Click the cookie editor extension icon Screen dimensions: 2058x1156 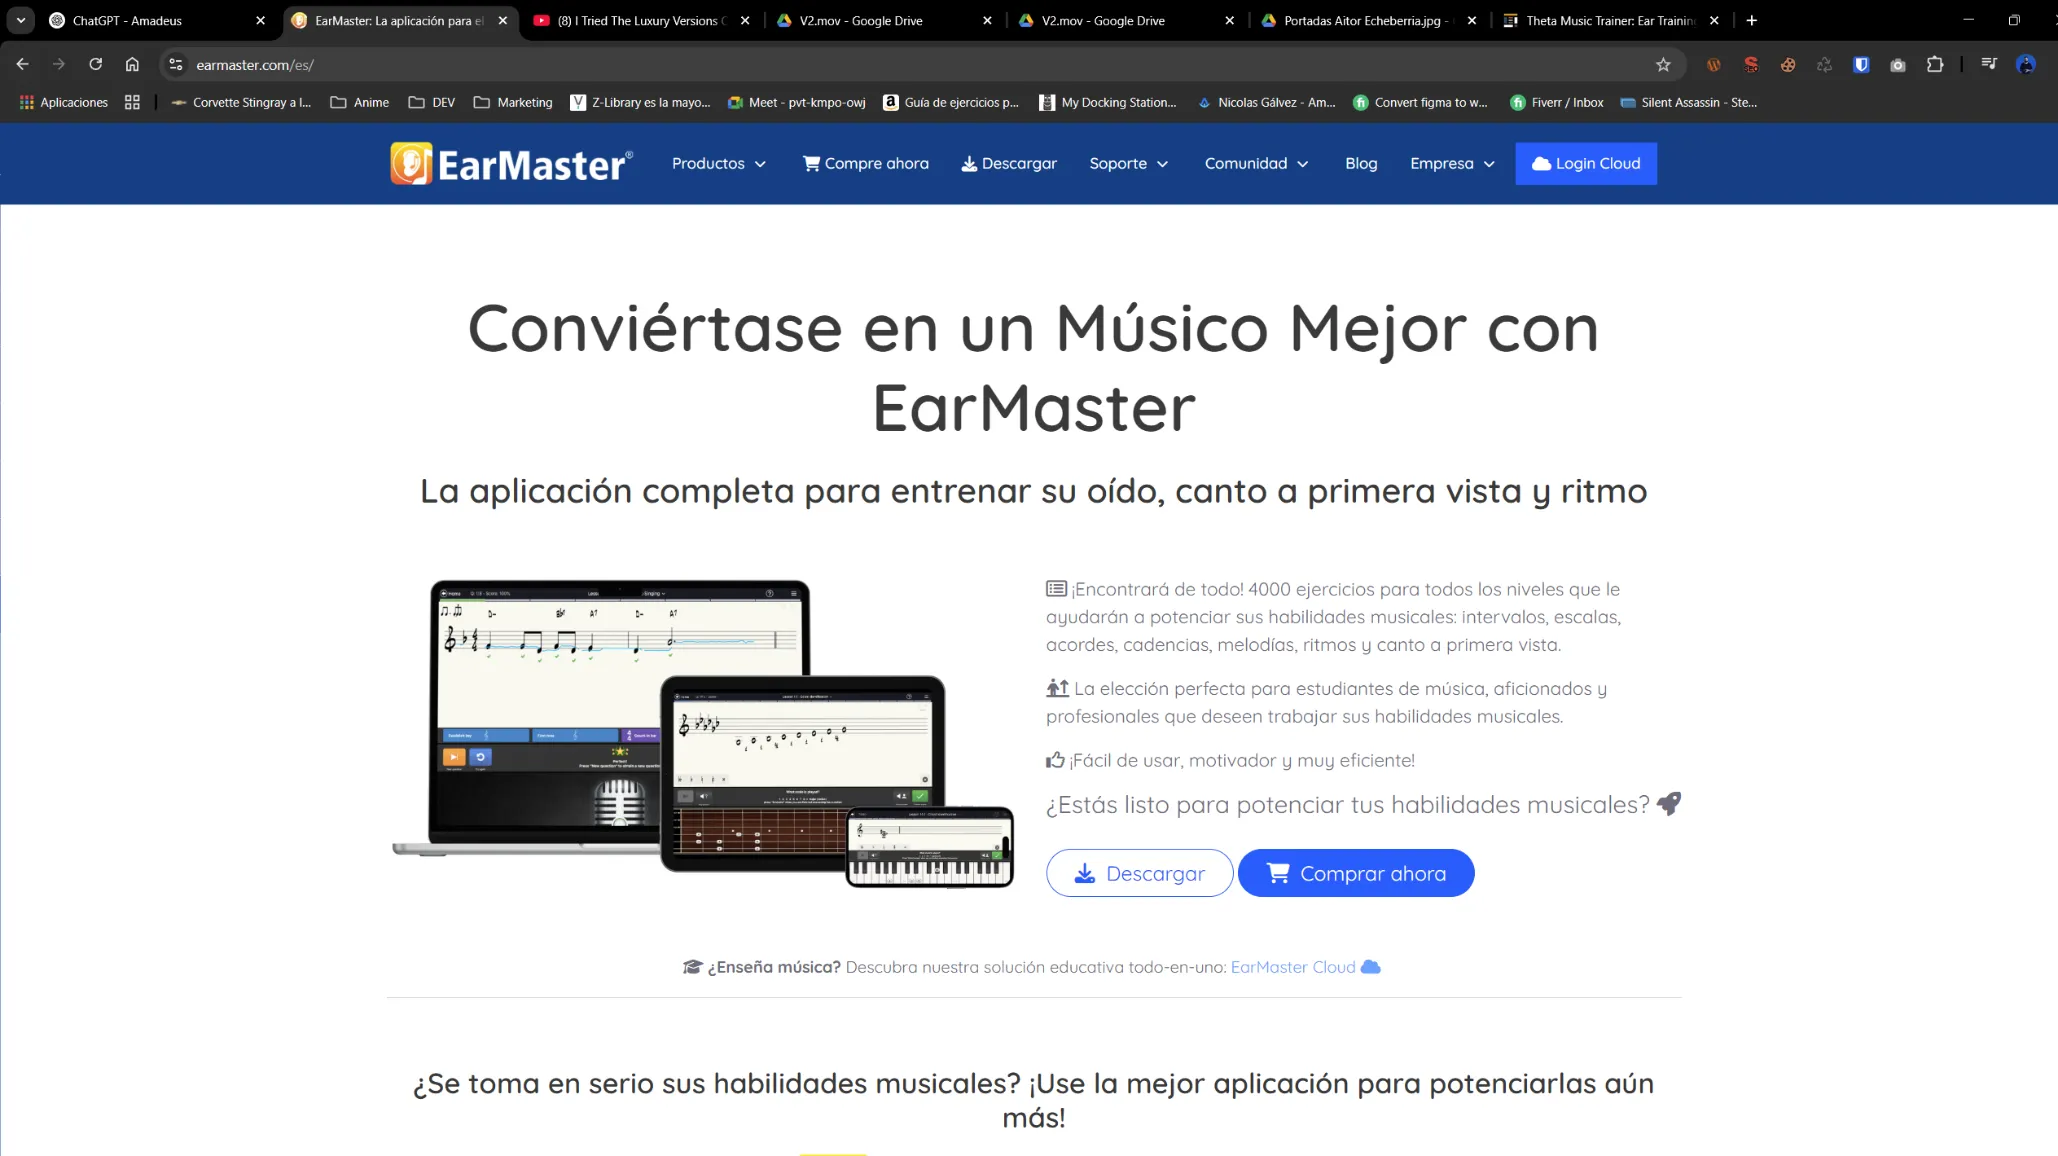point(1788,64)
